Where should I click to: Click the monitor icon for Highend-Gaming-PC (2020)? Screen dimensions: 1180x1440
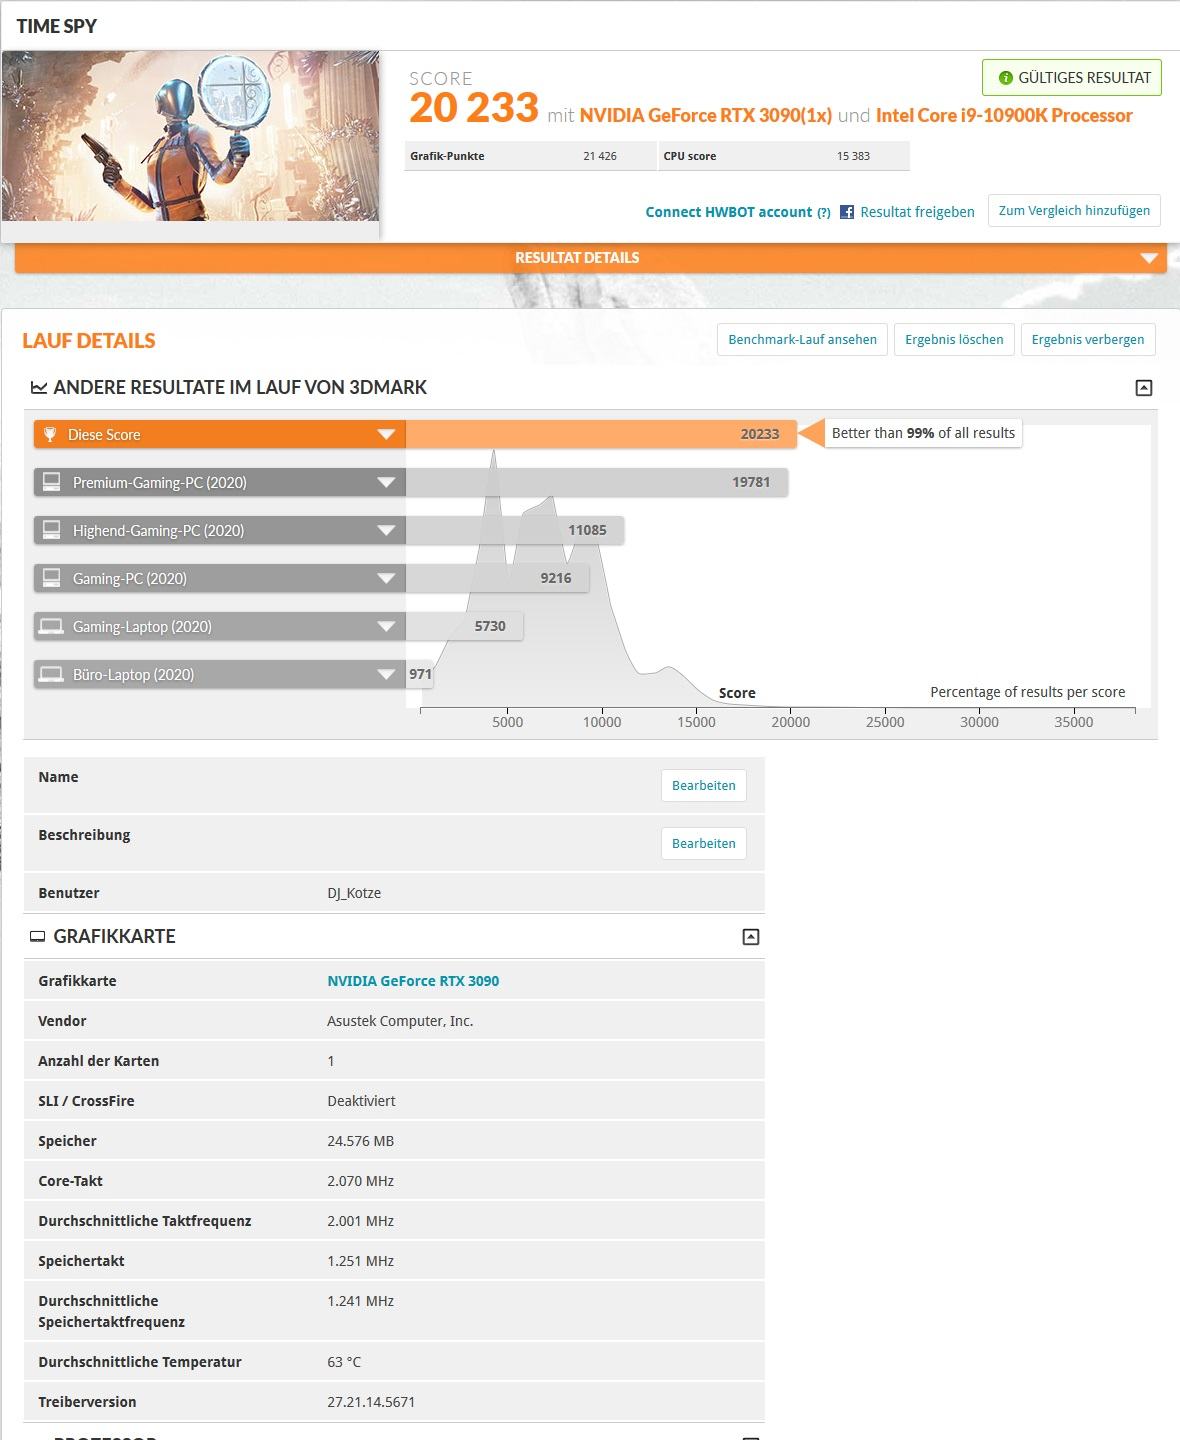coord(51,530)
